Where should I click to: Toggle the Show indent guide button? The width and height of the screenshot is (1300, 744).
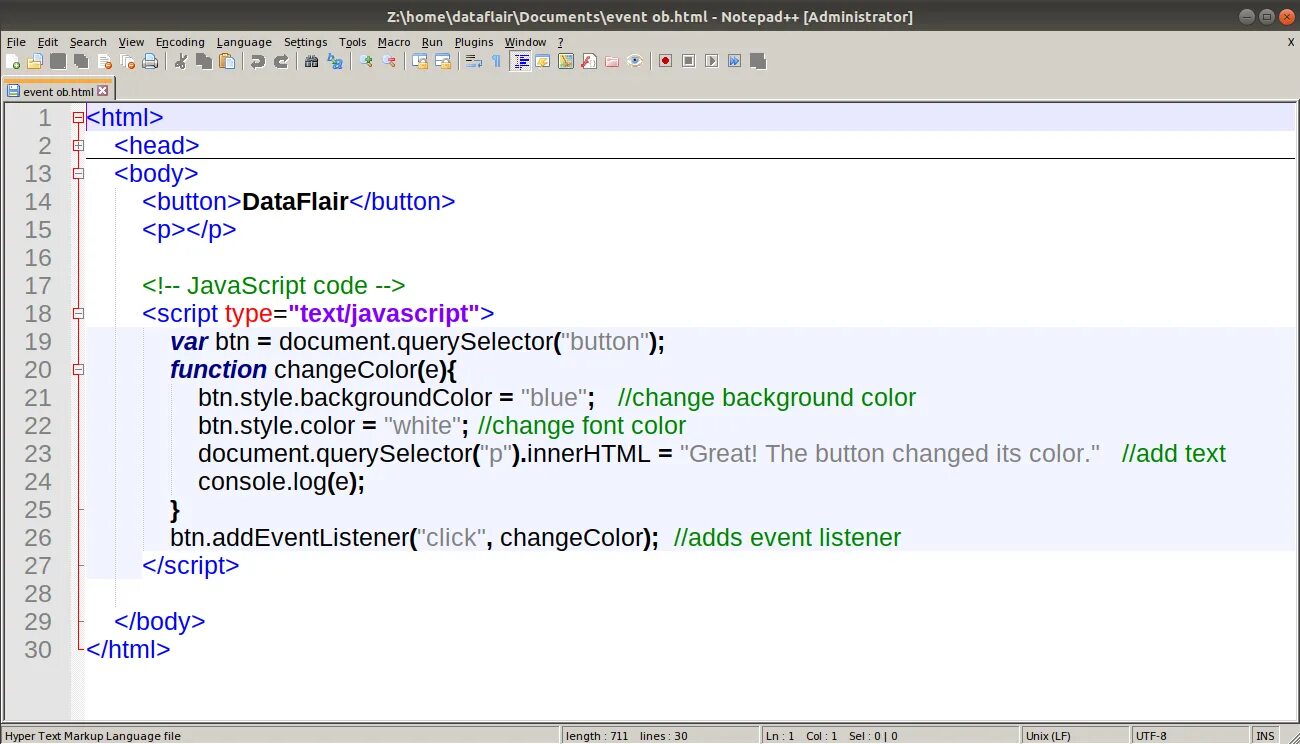(x=520, y=61)
